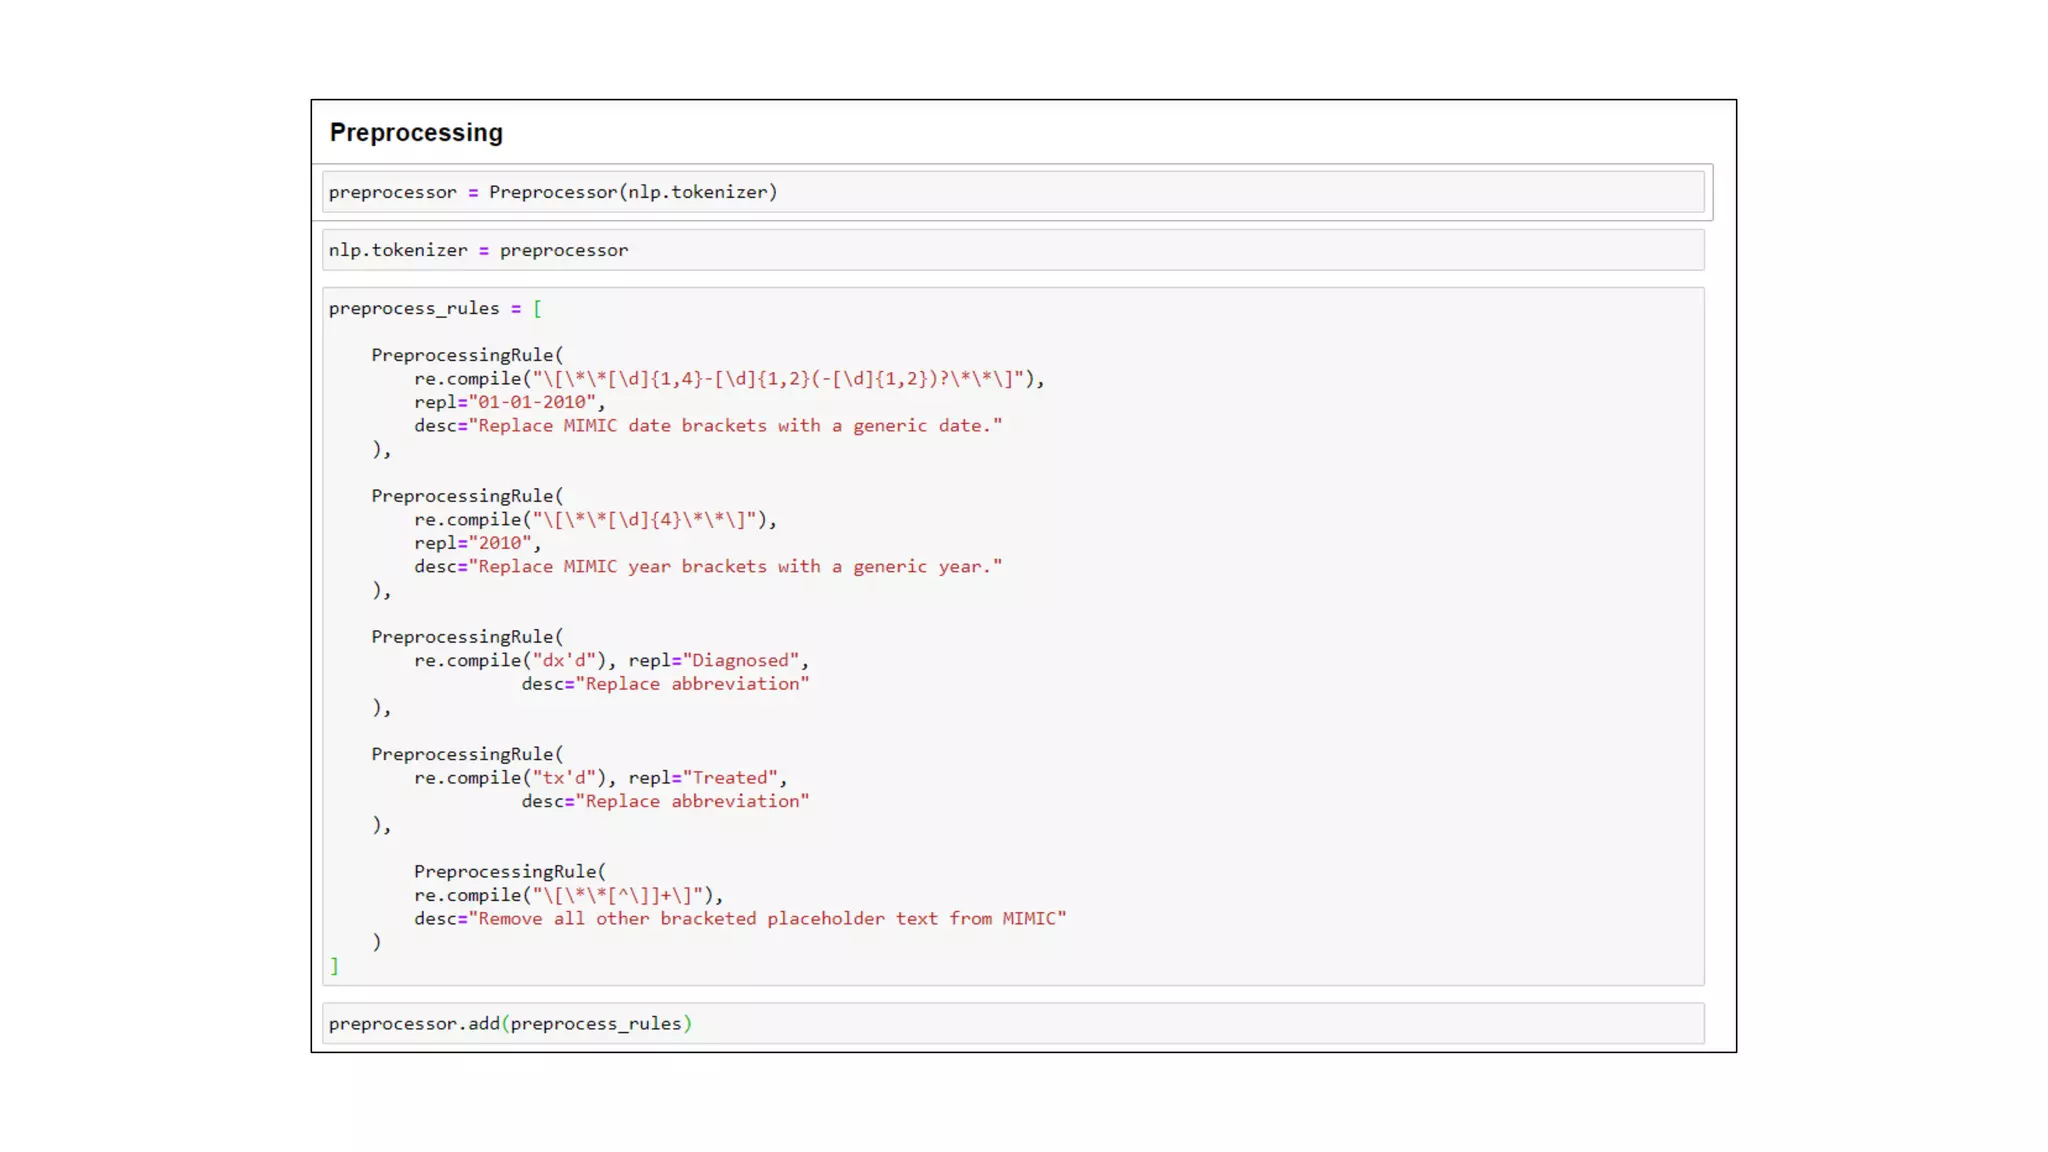2048x1152 pixels.
Task: Click the preprocess_rules = [ line
Action: [x=434, y=308]
